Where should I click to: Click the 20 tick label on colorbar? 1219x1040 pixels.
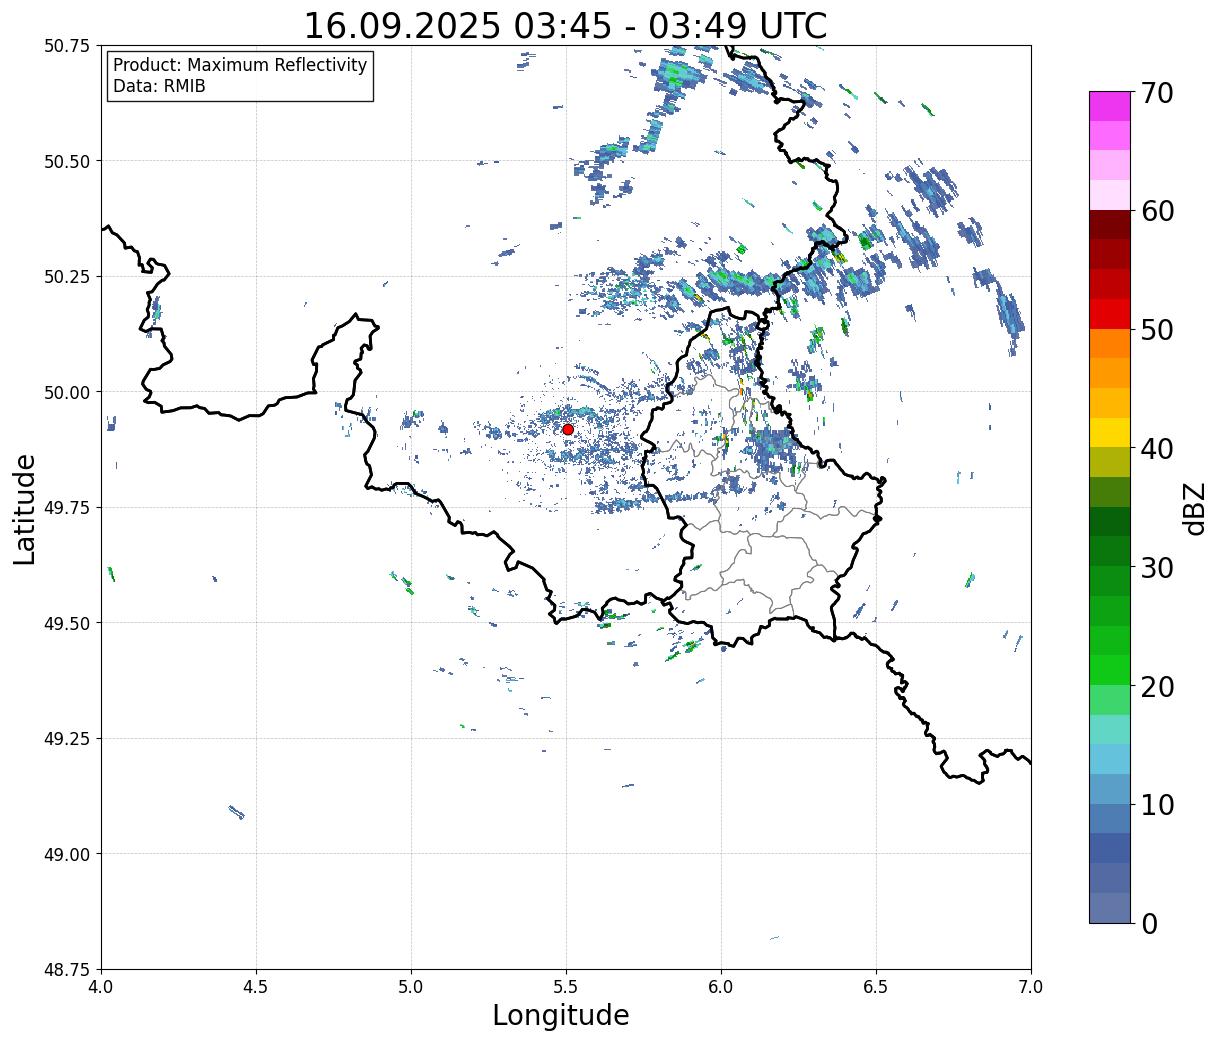pos(1157,687)
